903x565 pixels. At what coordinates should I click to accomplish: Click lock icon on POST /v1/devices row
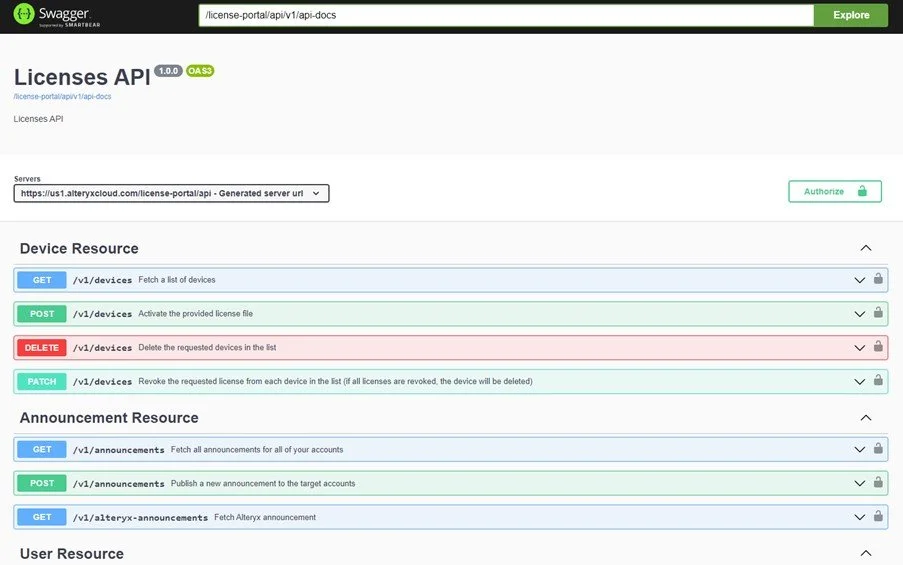click(x=878, y=313)
